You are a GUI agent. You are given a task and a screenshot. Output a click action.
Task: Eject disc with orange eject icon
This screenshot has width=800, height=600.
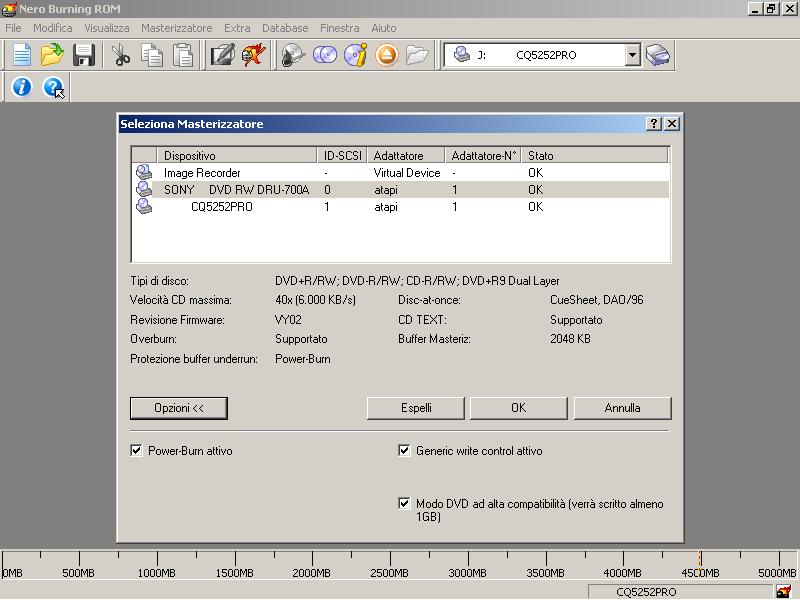click(386, 55)
